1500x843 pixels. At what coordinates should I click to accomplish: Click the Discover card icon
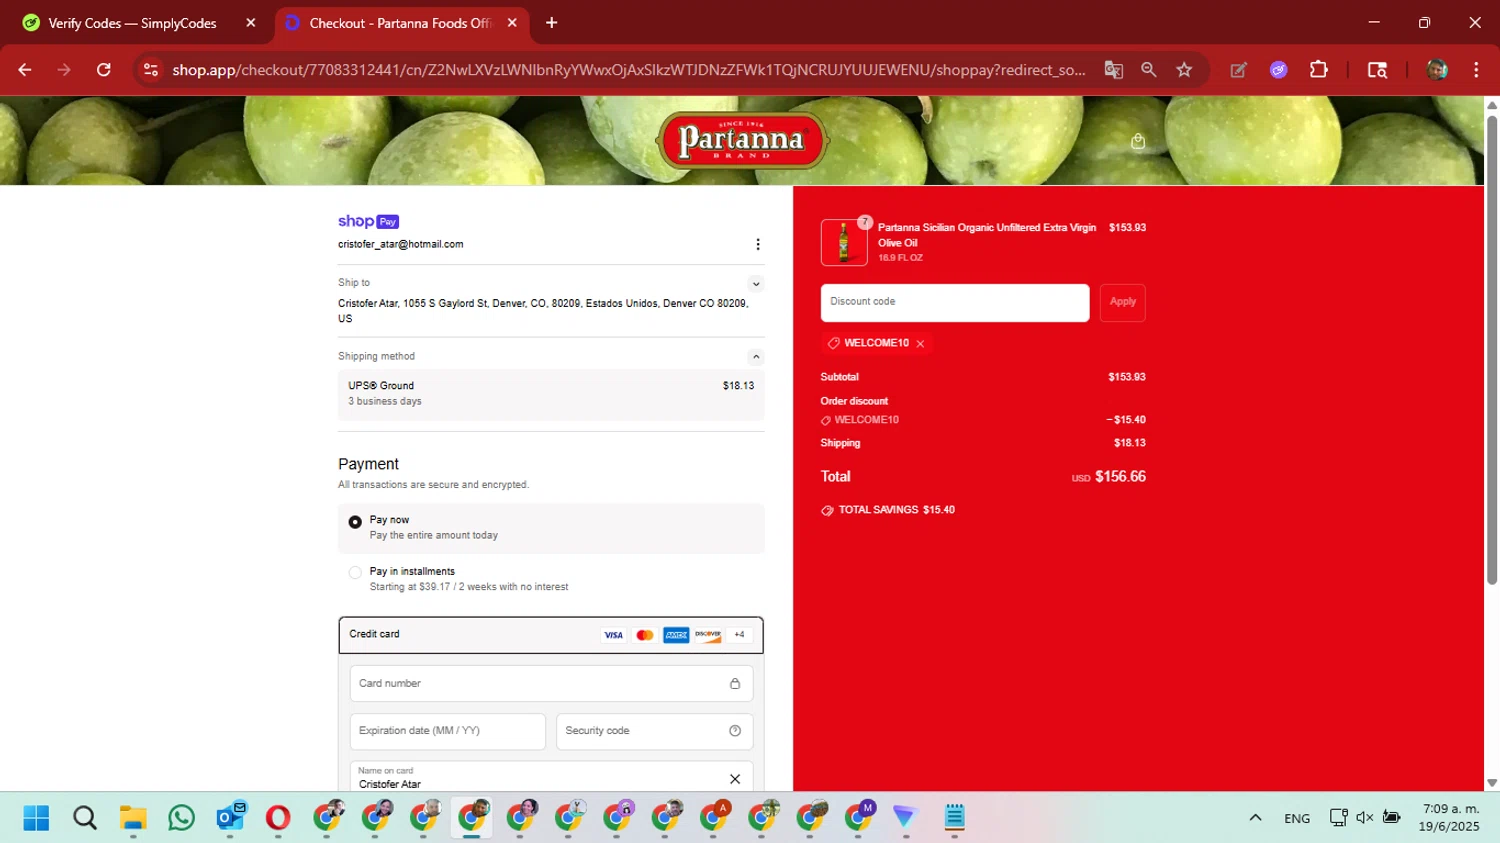tap(708, 635)
